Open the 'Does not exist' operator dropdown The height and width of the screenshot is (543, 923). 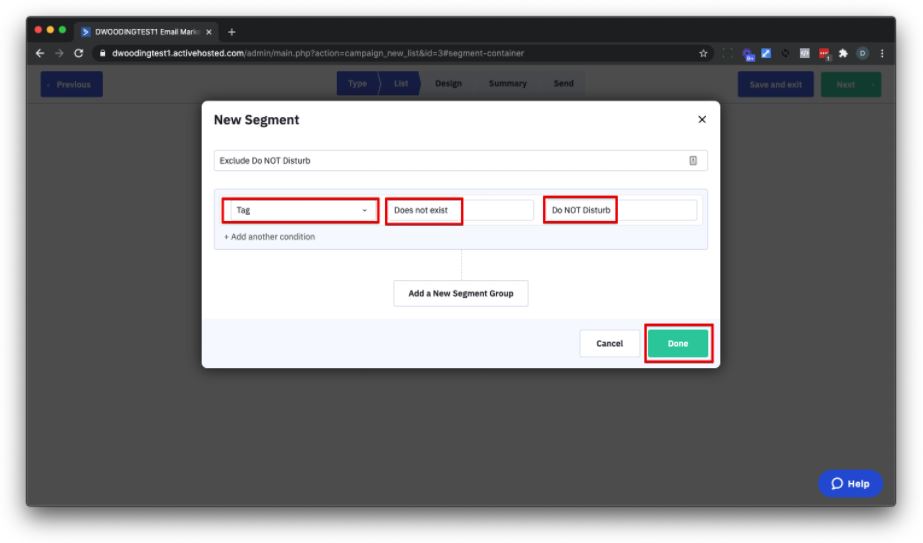[x=459, y=210]
